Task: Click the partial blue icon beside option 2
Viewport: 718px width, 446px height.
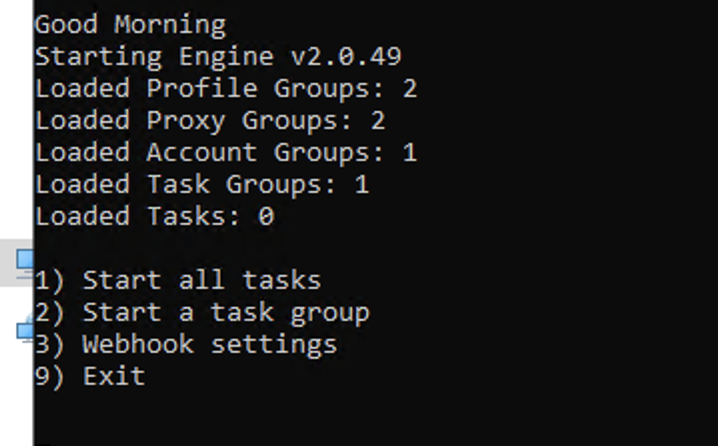Action: click(24, 329)
